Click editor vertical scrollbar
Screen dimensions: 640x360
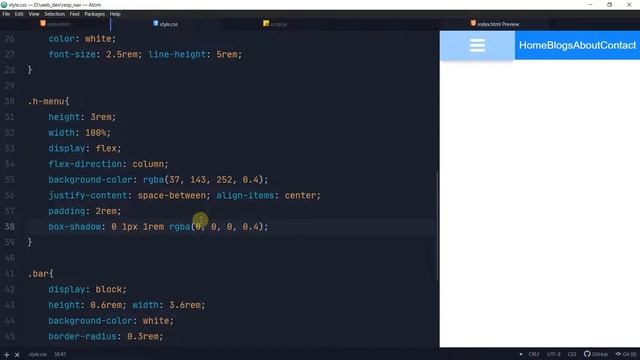[x=437, y=227]
